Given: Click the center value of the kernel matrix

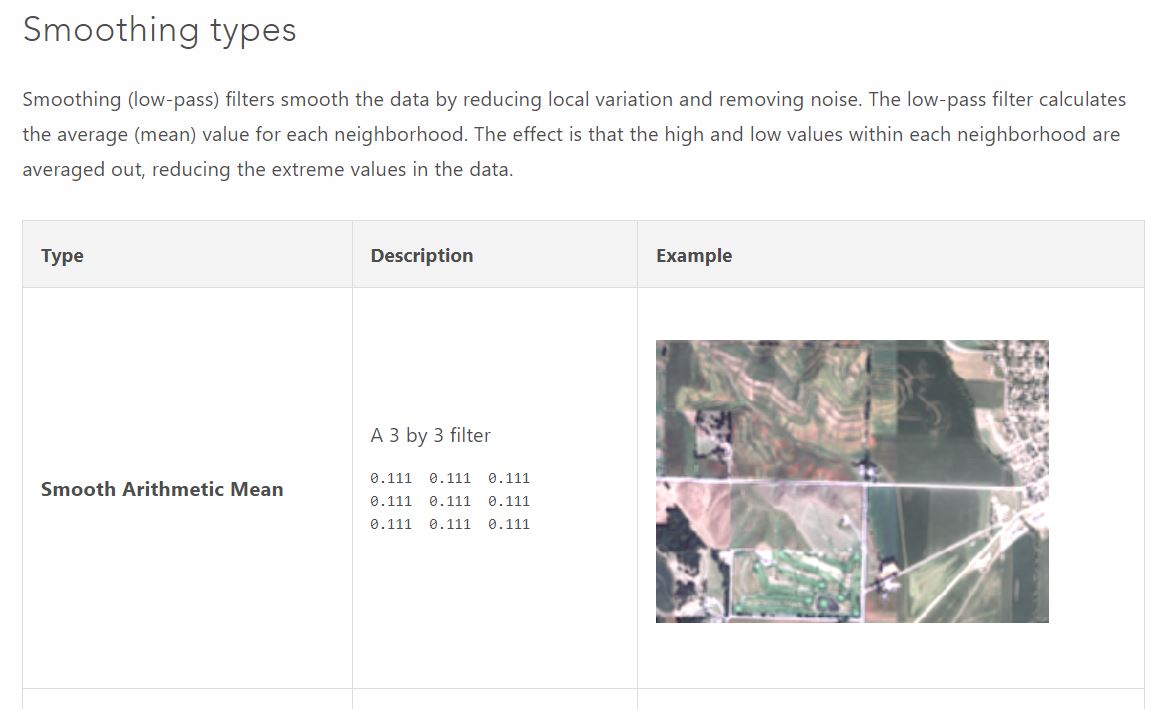Looking at the screenshot, I should coord(449,501).
